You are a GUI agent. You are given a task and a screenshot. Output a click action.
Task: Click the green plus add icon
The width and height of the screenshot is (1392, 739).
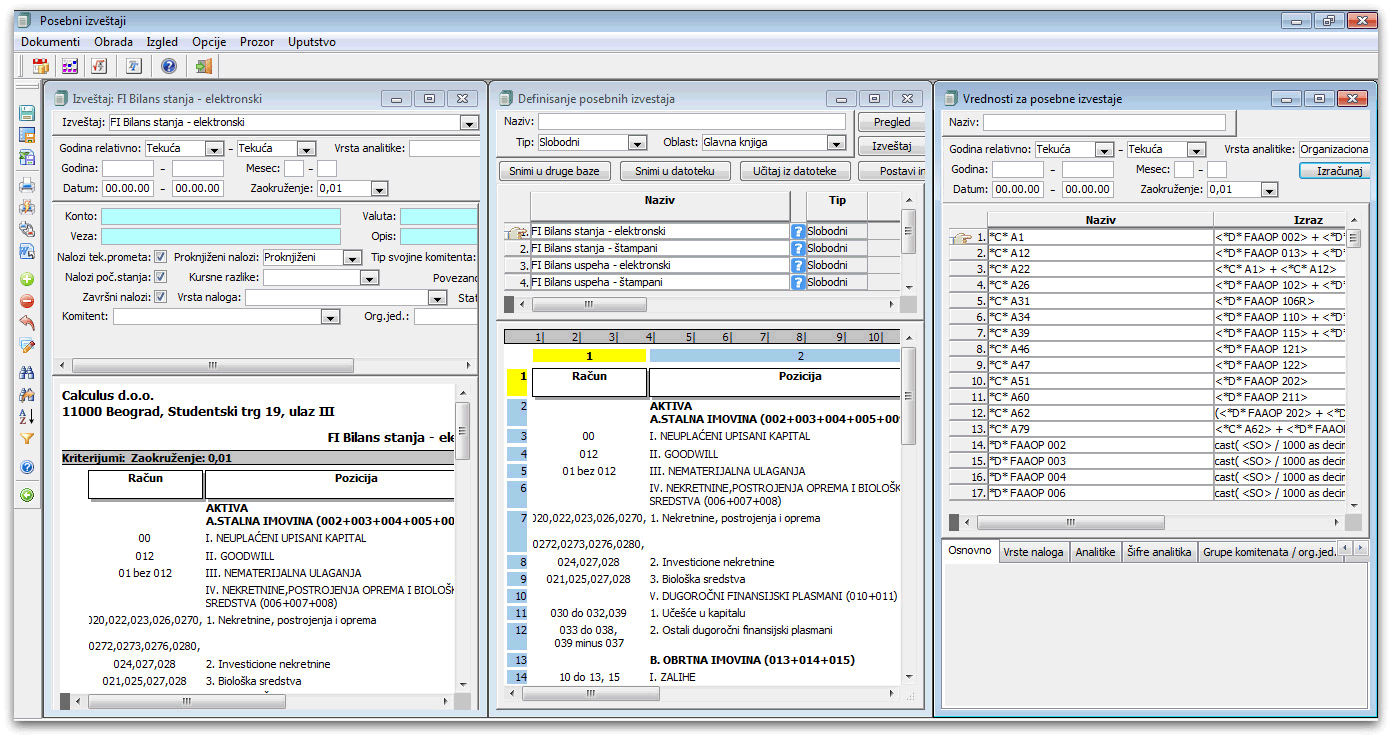click(x=27, y=279)
